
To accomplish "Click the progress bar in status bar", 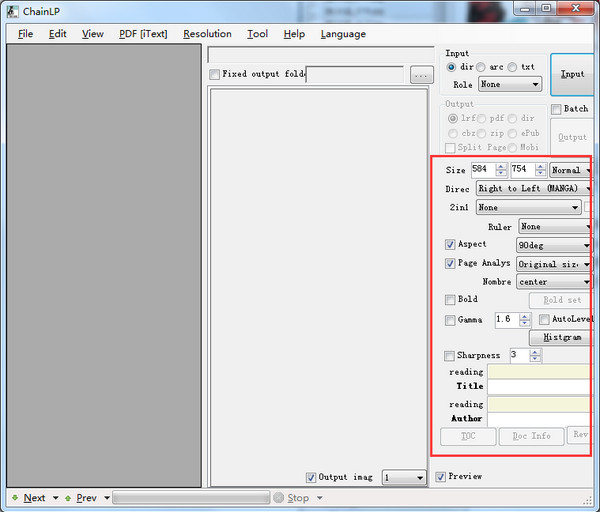I will coord(190,498).
